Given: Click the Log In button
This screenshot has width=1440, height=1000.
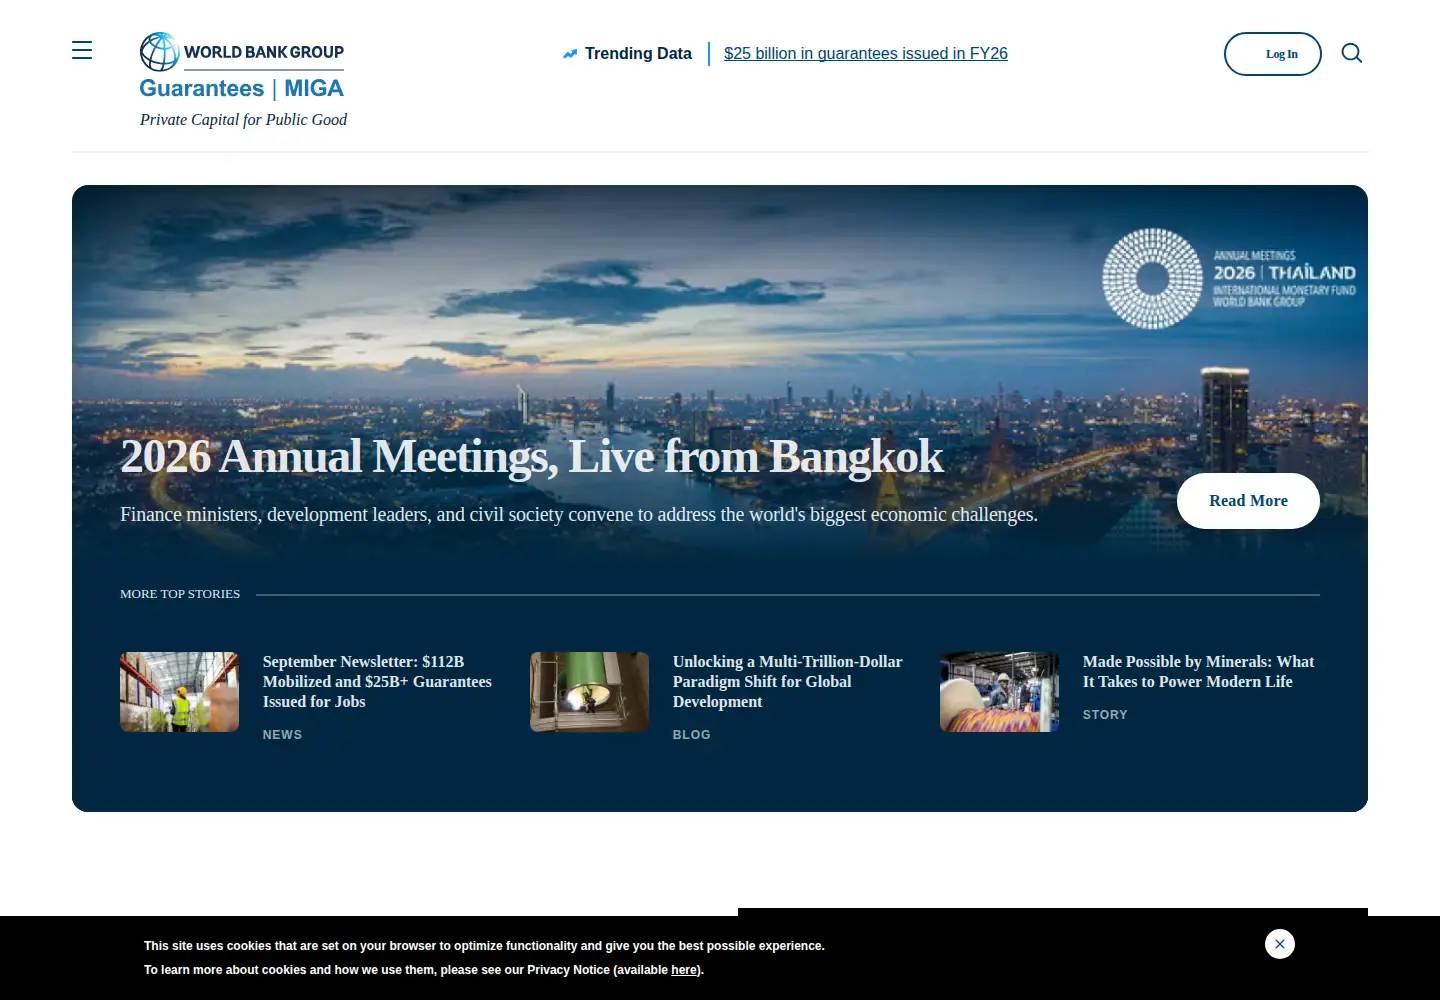Looking at the screenshot, I should click(x=1273, y=54).
